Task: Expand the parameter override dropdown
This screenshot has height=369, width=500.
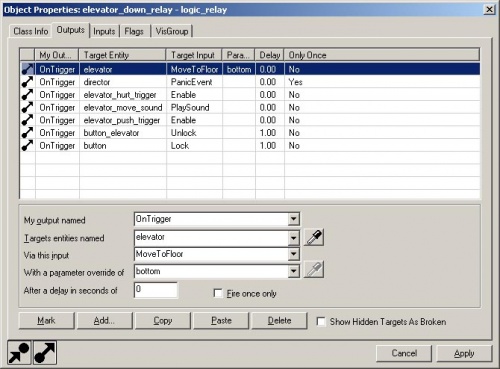Action: 293,271
